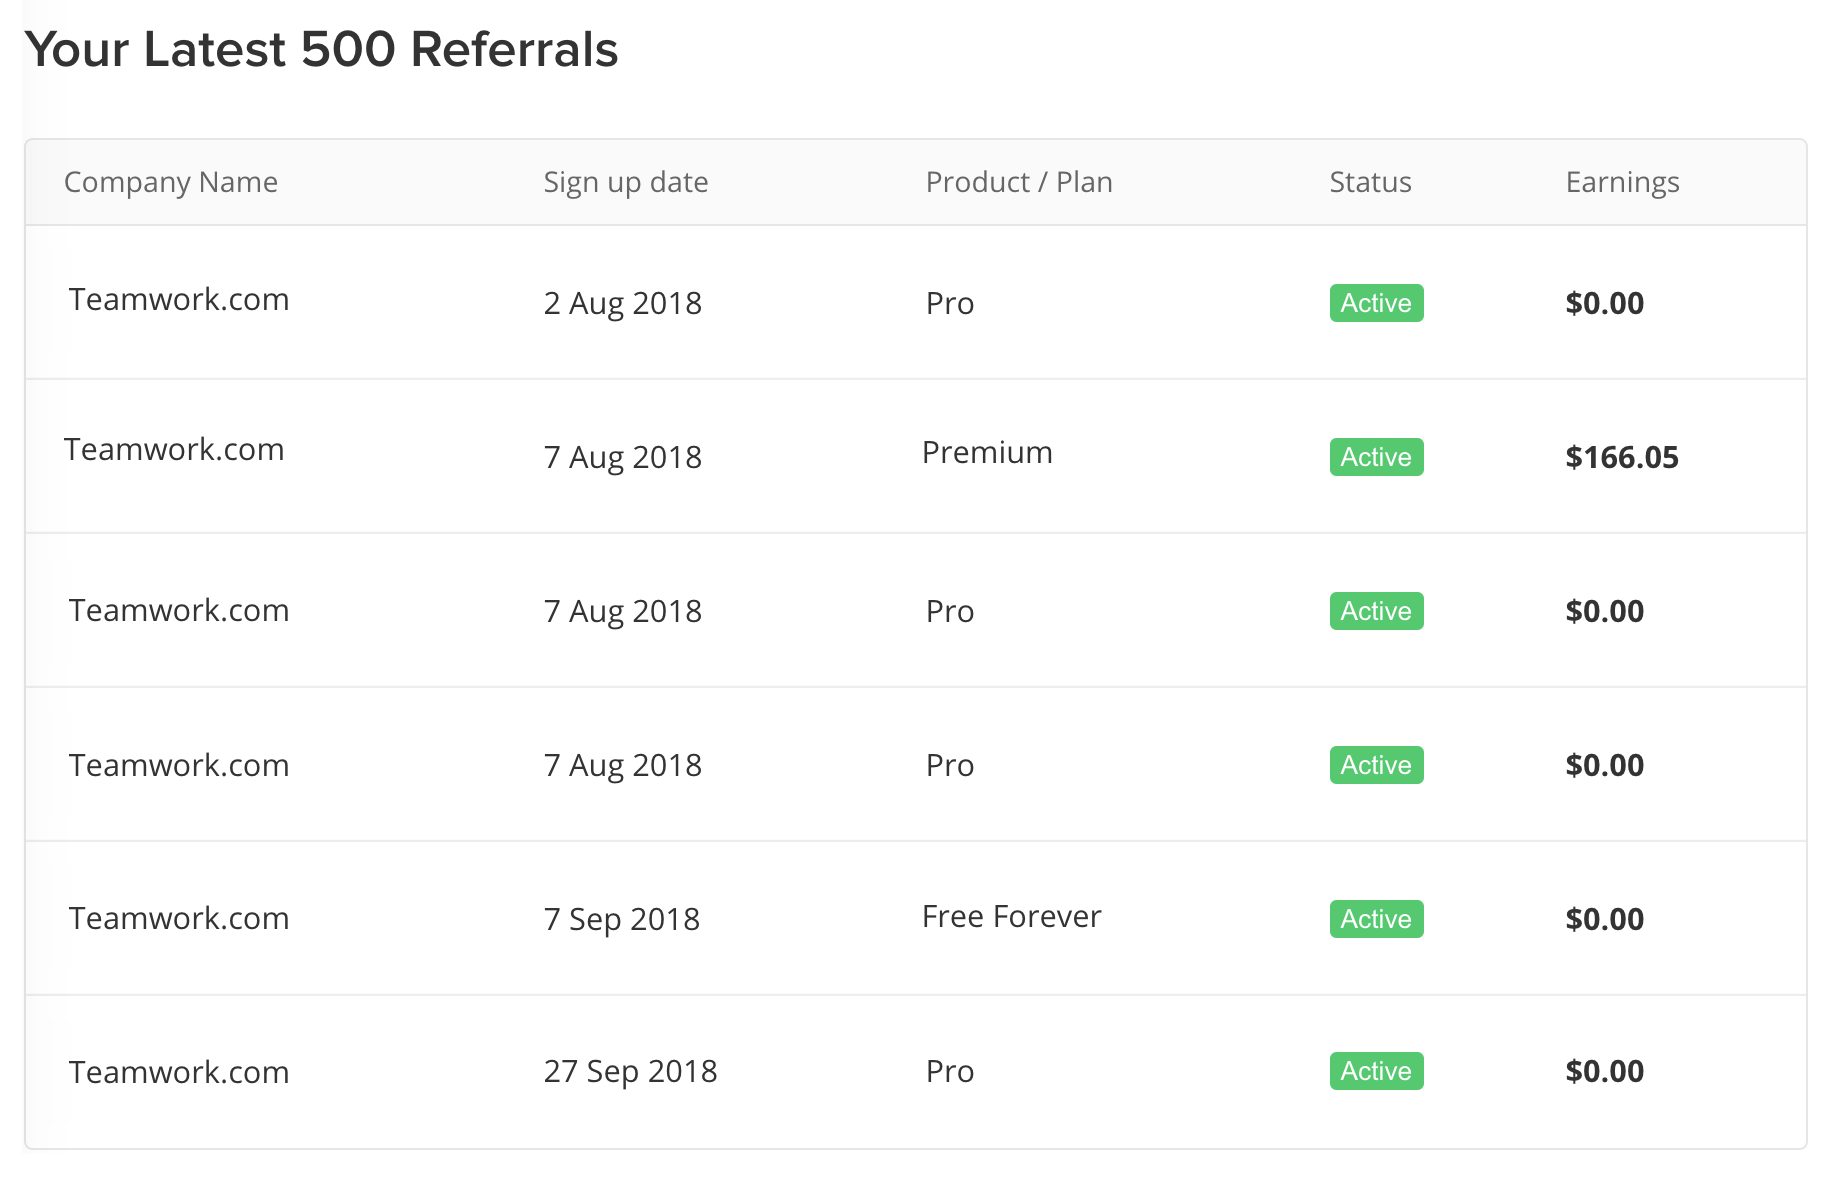Click the Product / Plan column header

(1019, 182)
